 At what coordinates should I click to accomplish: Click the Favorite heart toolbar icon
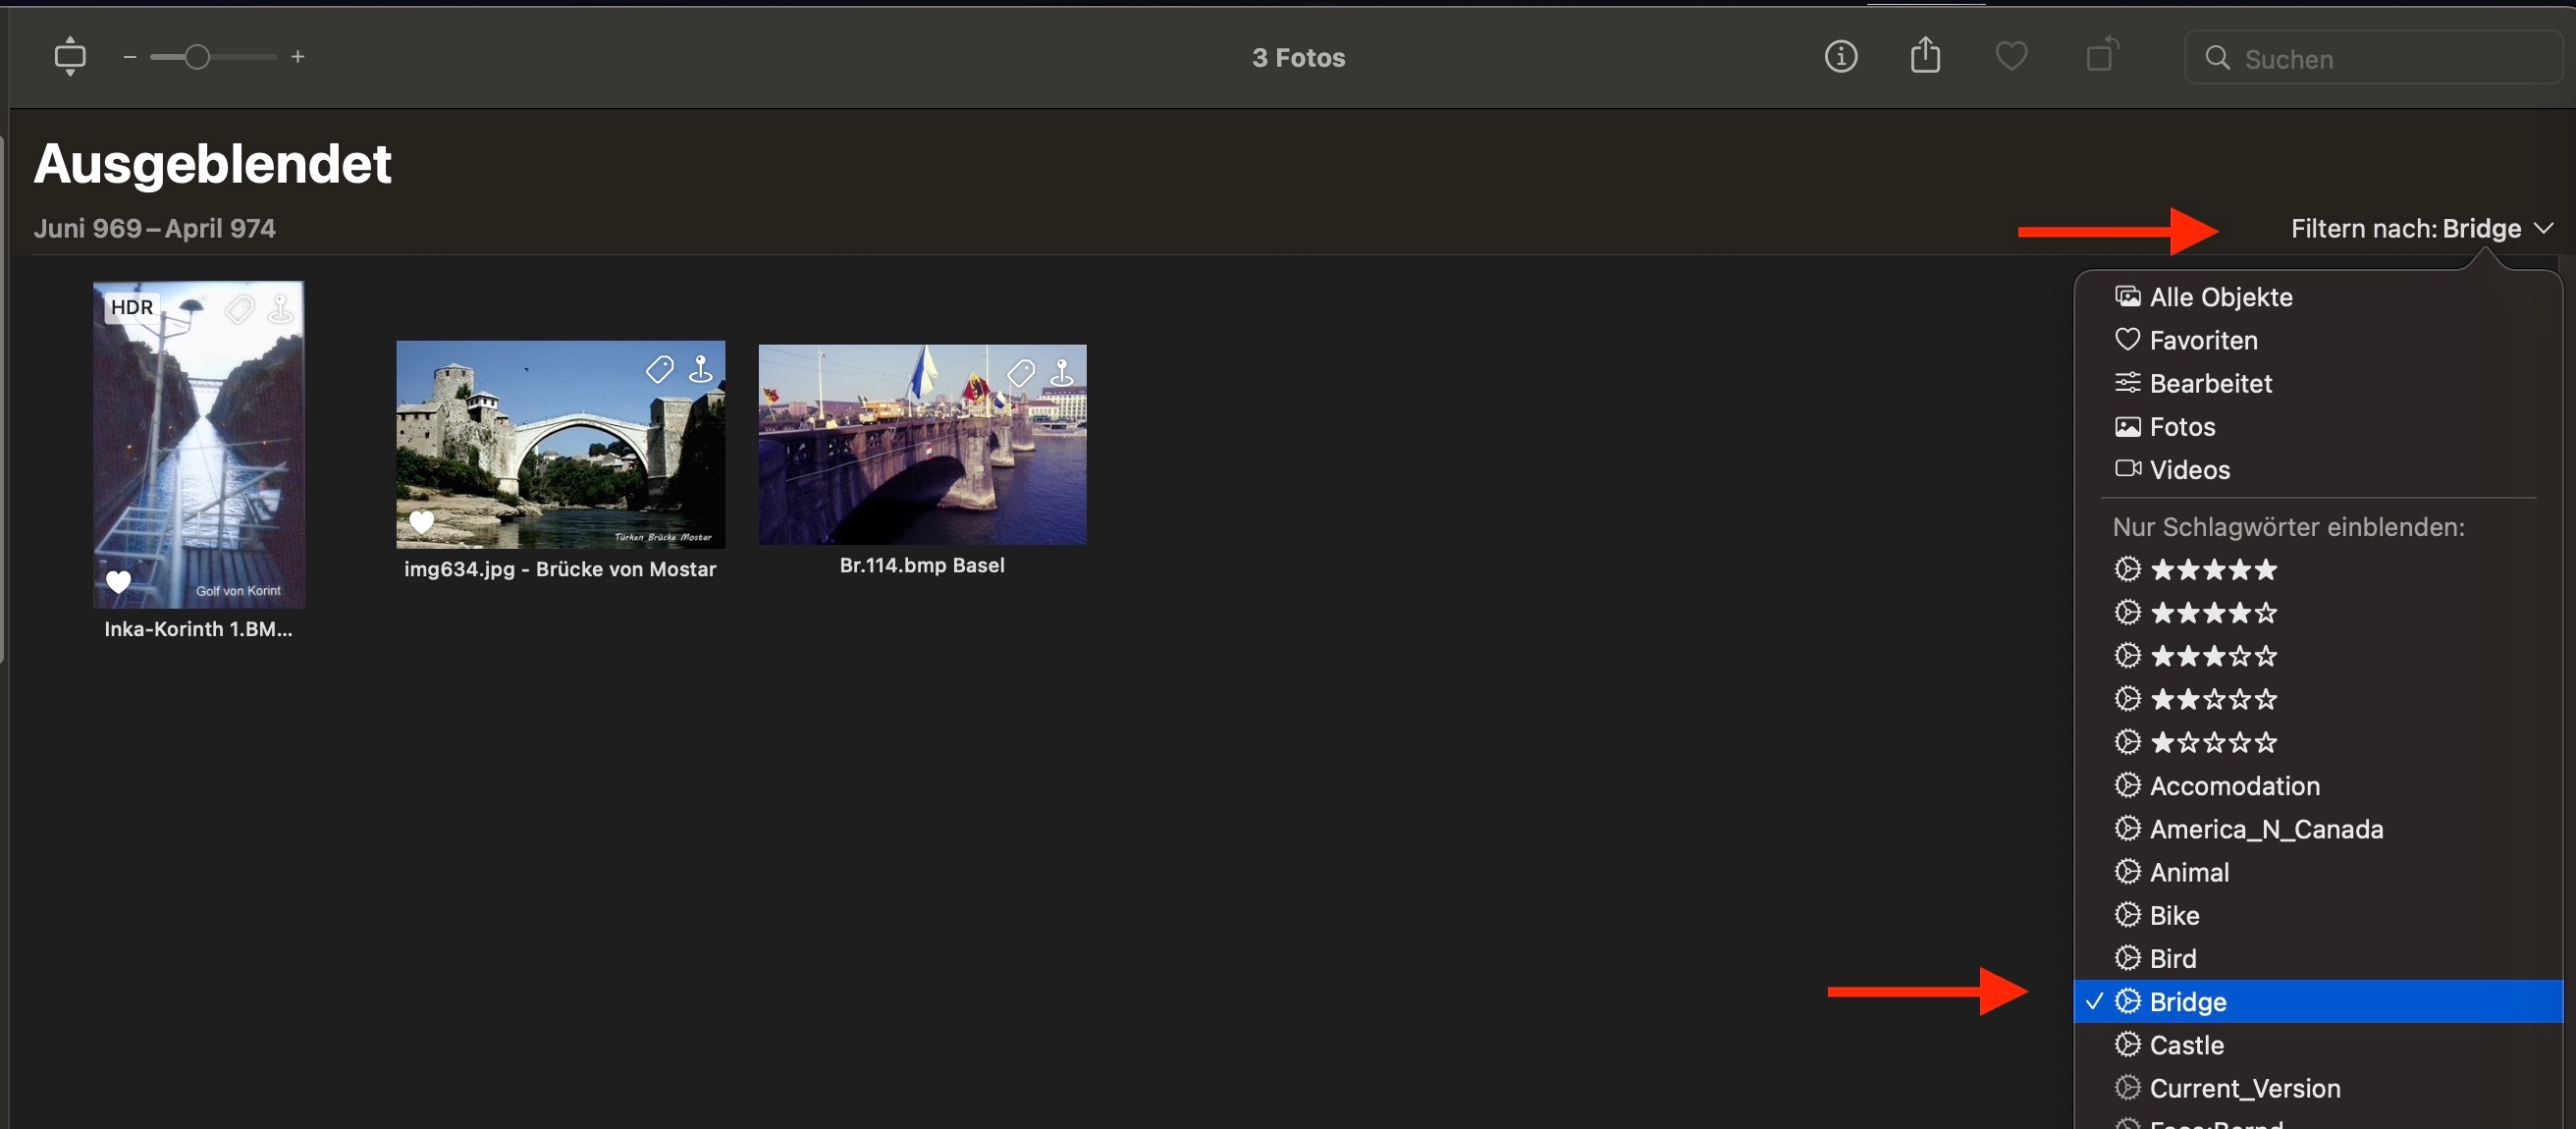[2011, 57]
